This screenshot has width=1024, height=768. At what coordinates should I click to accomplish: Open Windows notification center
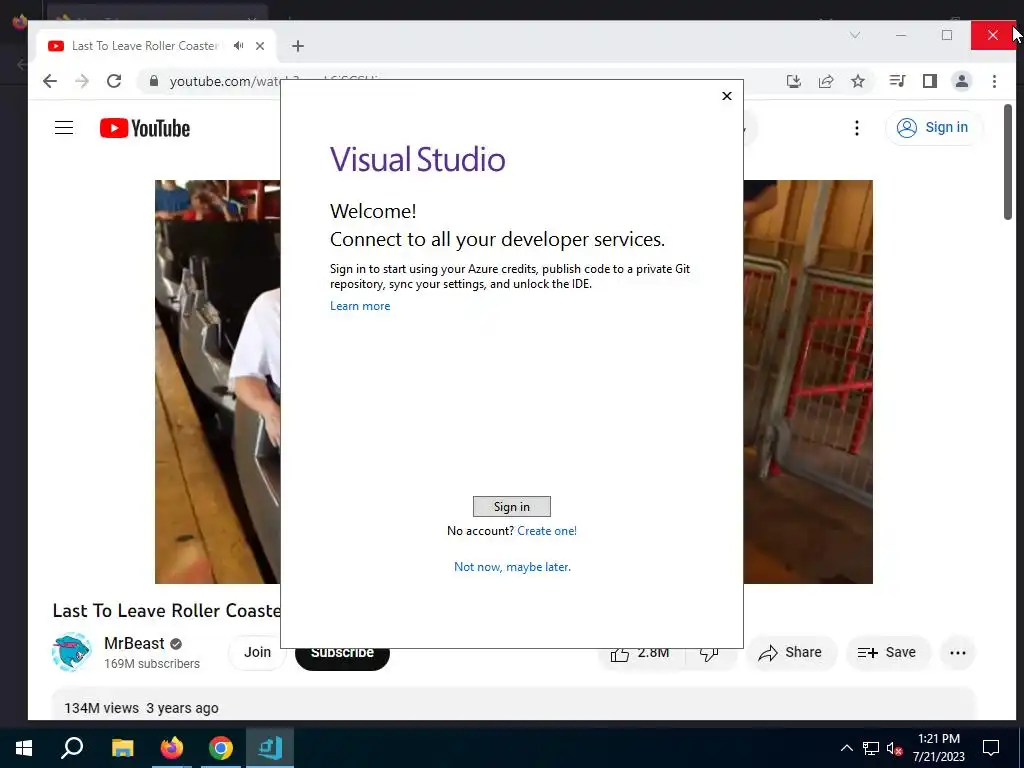coord(991,748)
